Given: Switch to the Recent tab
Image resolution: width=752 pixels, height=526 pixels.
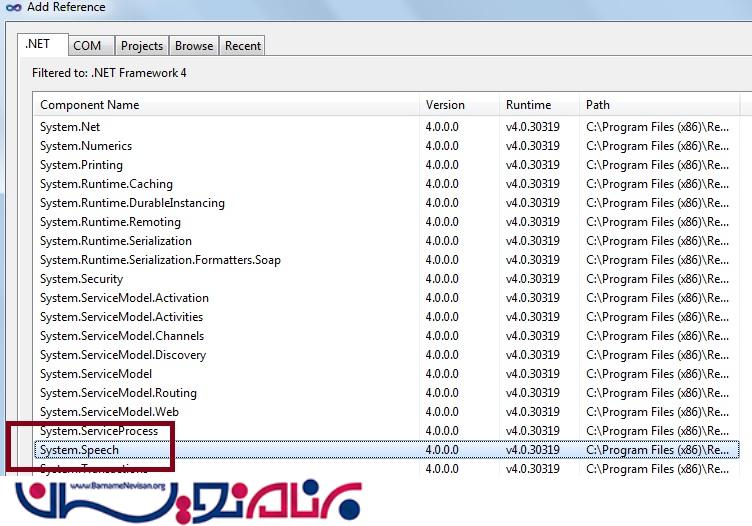Looking at the screenshot, I should click(242, 45).
